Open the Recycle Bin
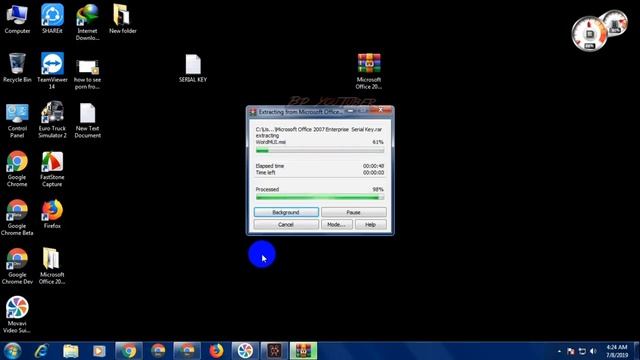Image resolution: width=640 pixels, height=360 pixels. [x=17, y=68]
